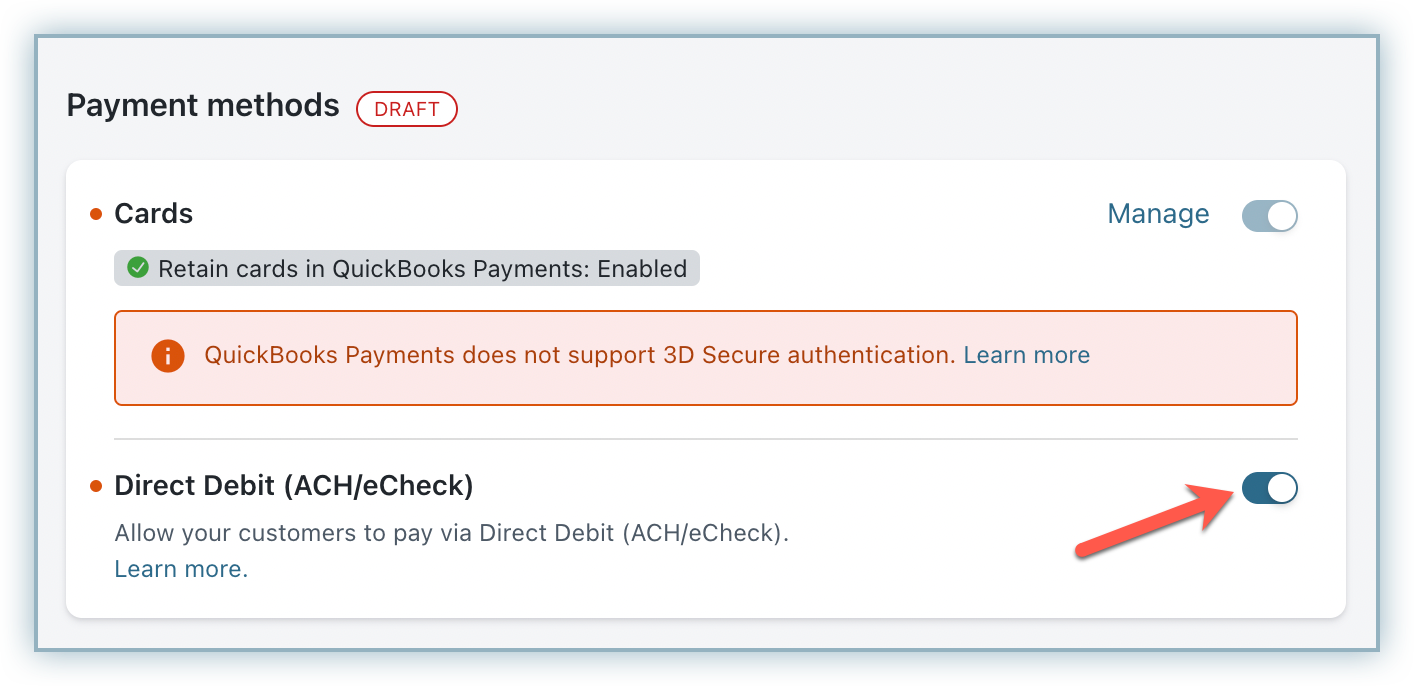Screen dimensions: 1414x686
Task: Select the Cards section title
Action: point(153,214)
